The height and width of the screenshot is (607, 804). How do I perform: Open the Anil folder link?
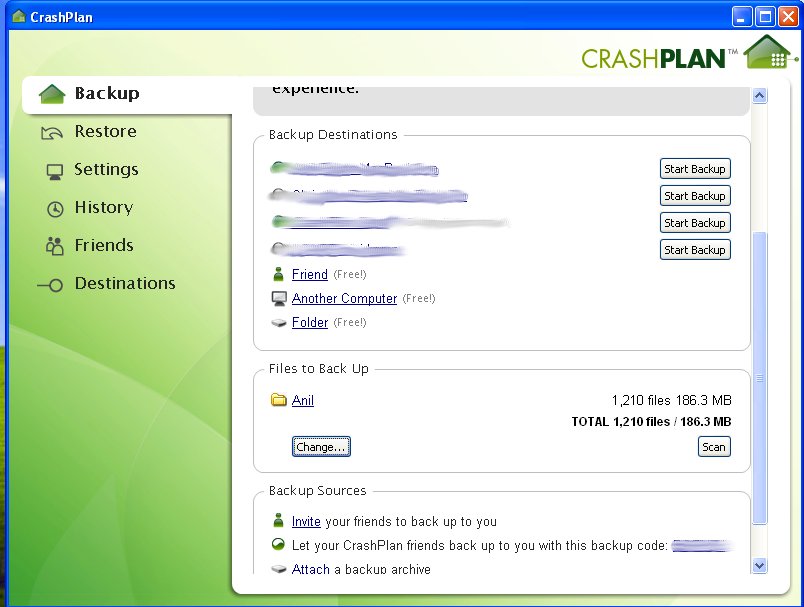click(303, 400)
